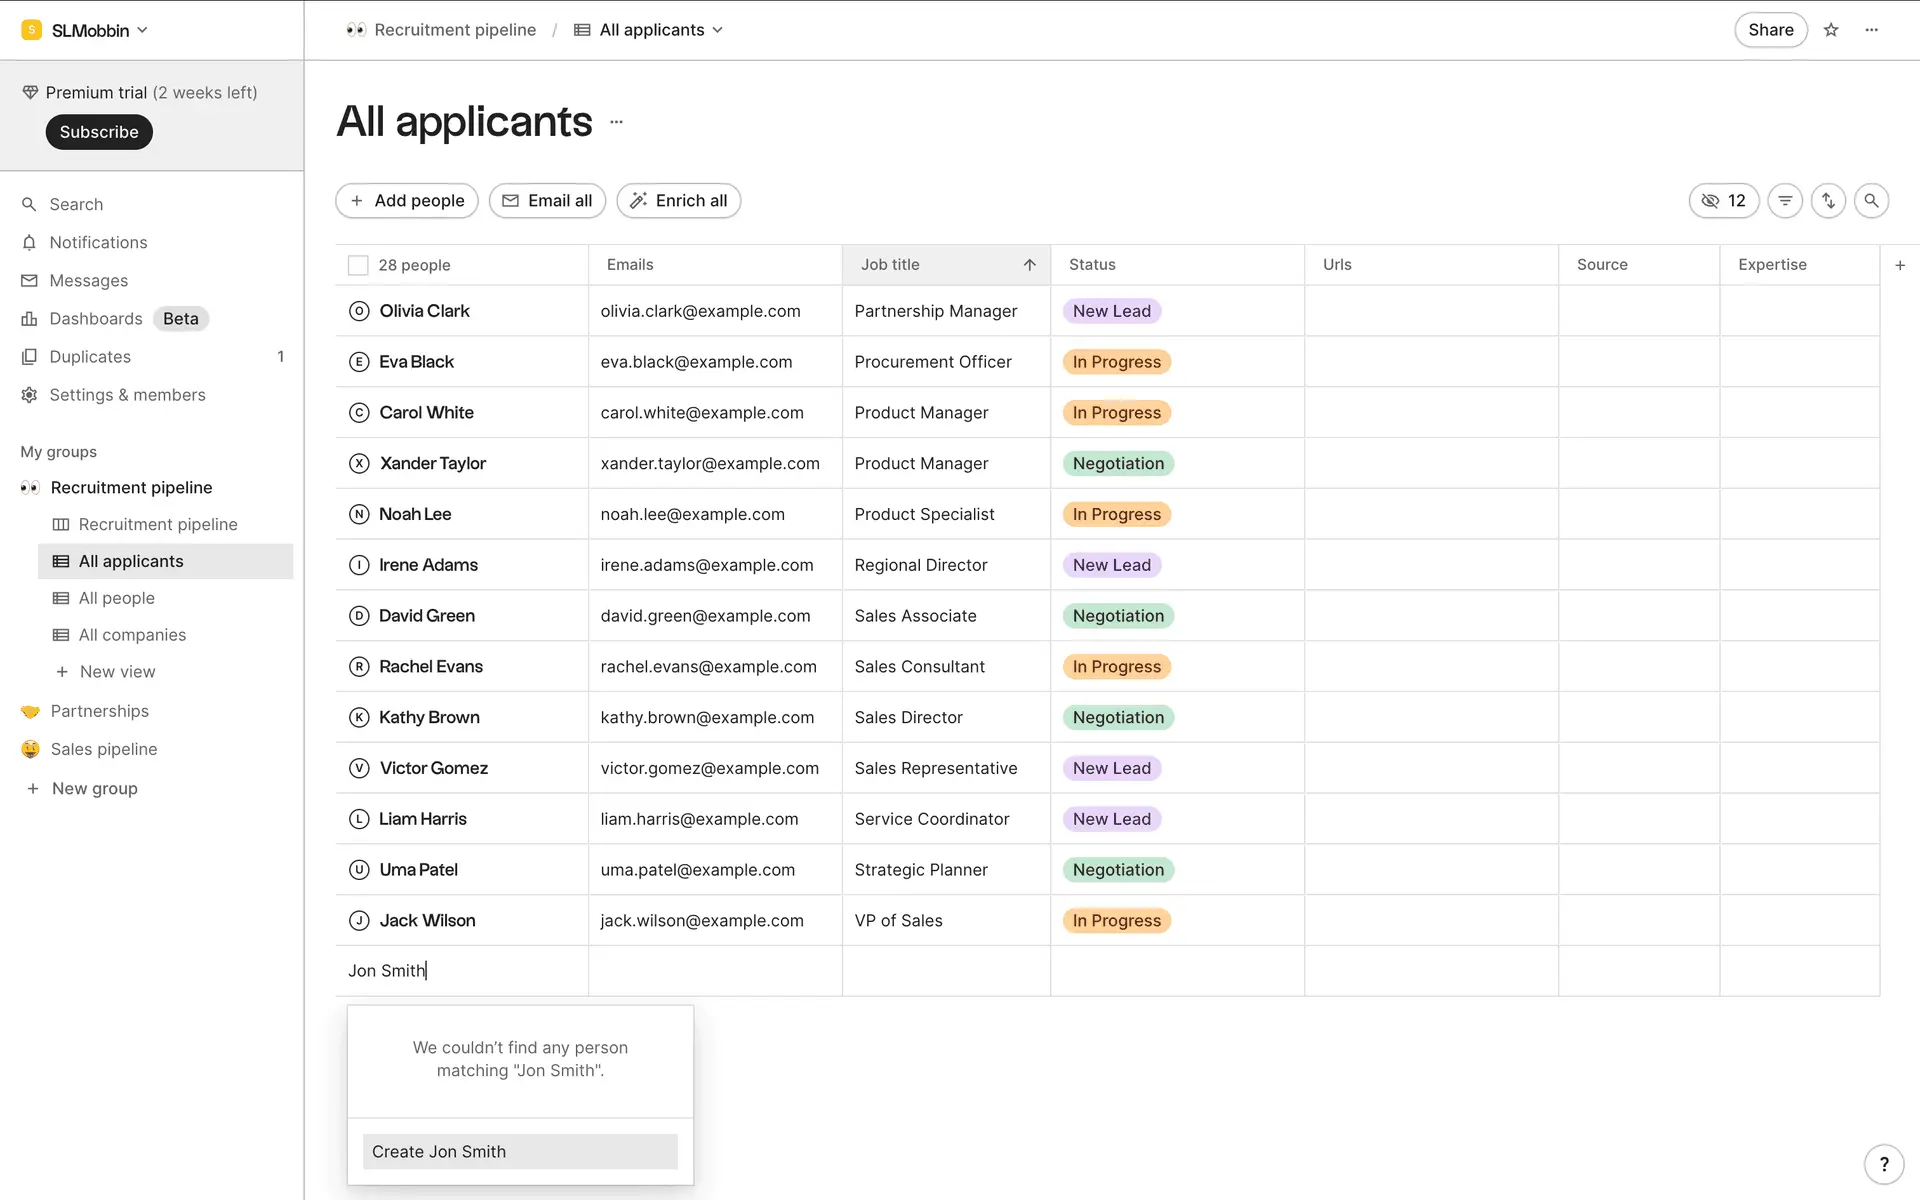Add a new column with the plus icon
This screenshot has width=1920, height=1200.
pos(1900,265)
